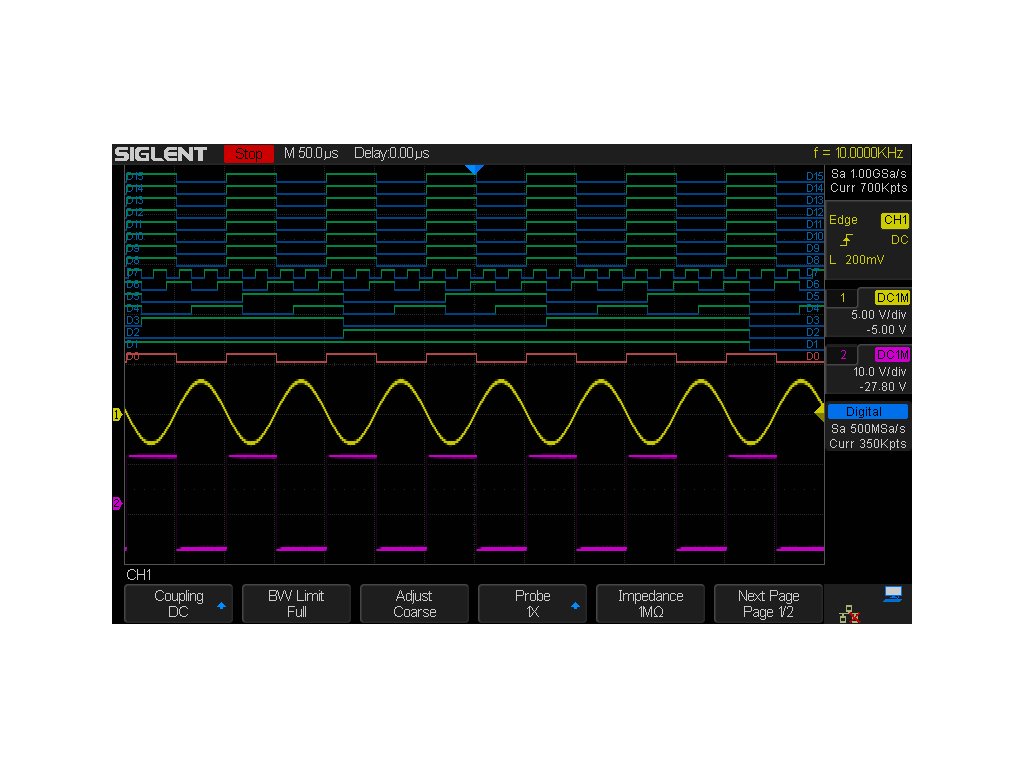This screenshot has height=768, width=1024.
Task: Click the D15 digital channel label on right
Action: tap(814, 176)
